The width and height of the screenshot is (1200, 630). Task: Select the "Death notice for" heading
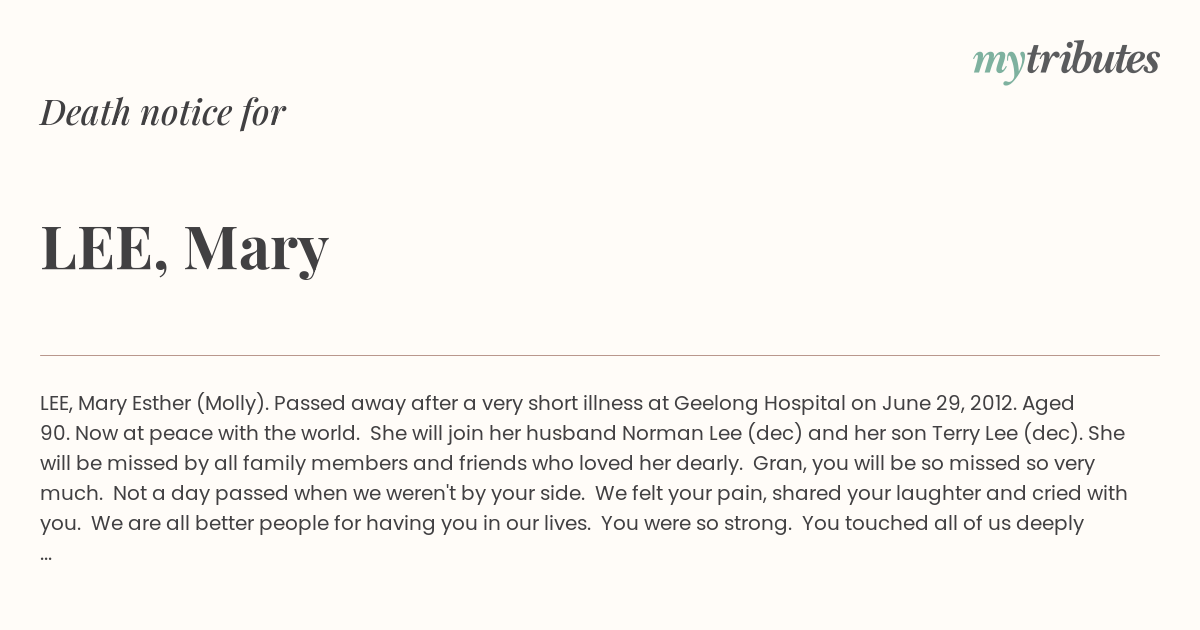tap(163, 112)
